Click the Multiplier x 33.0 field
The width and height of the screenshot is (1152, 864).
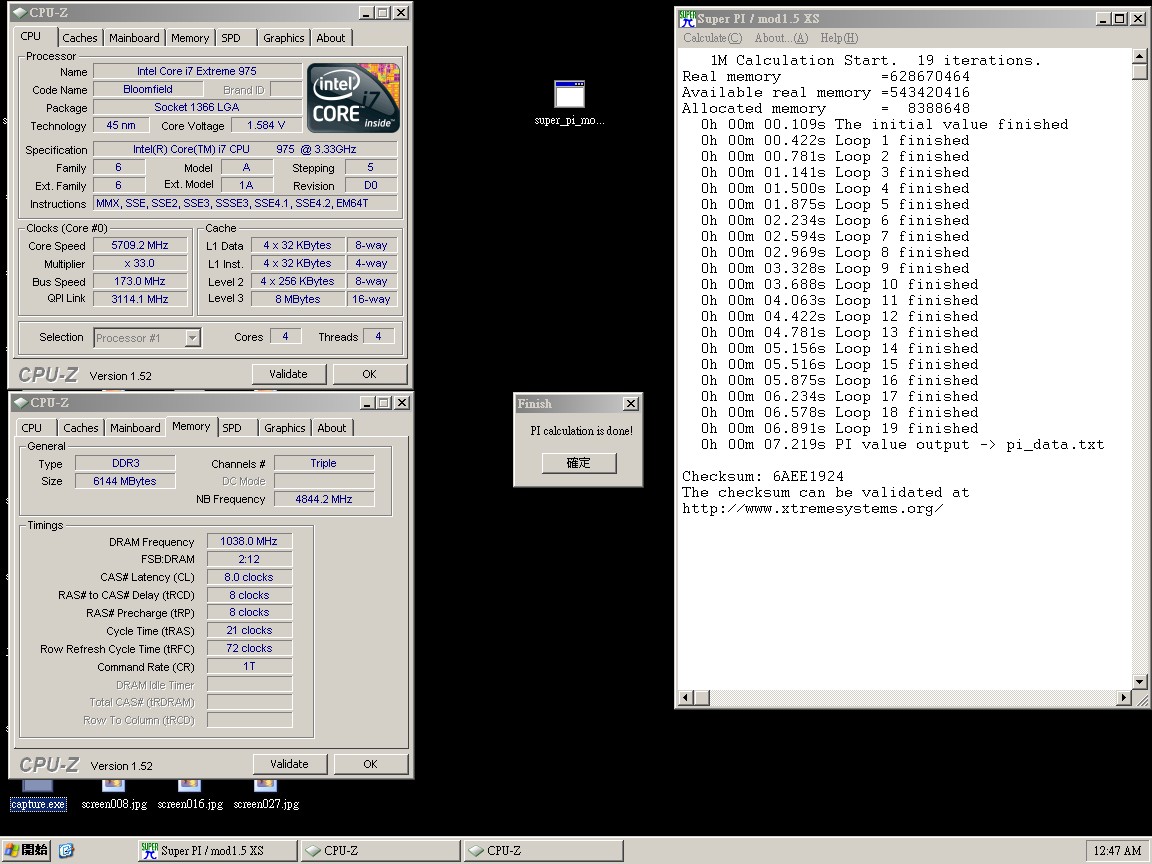tap(140, 263)
